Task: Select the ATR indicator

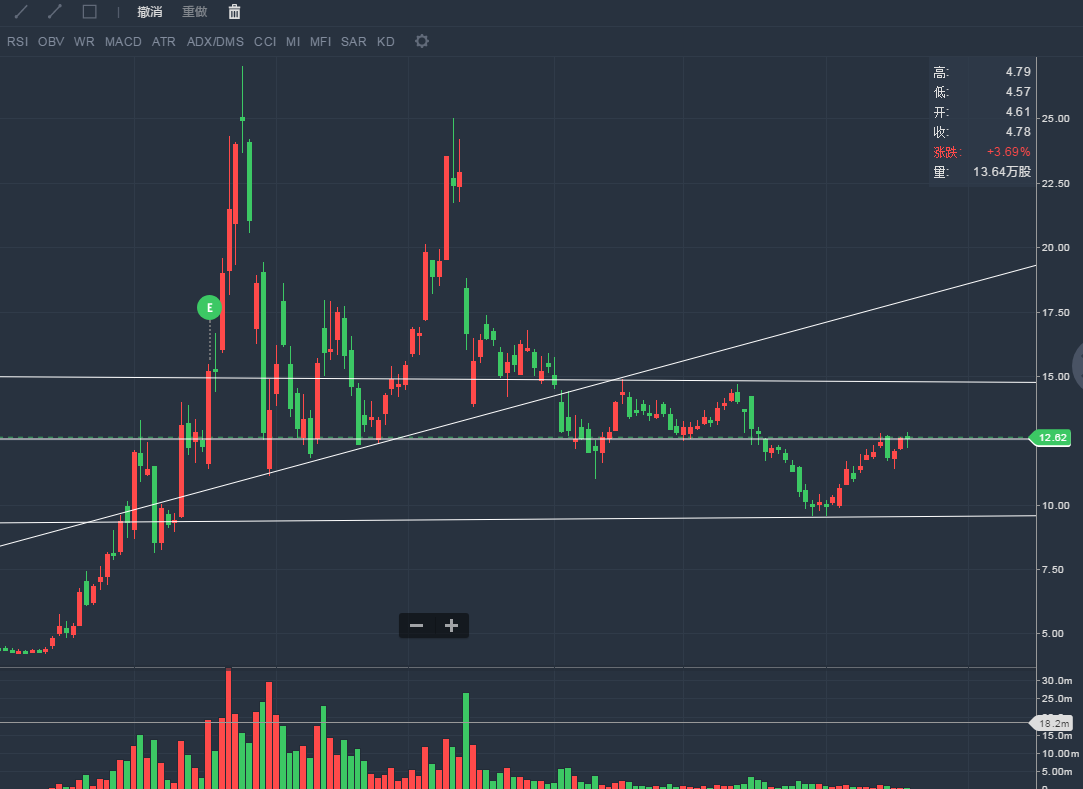Action: [x=164, y=41]
